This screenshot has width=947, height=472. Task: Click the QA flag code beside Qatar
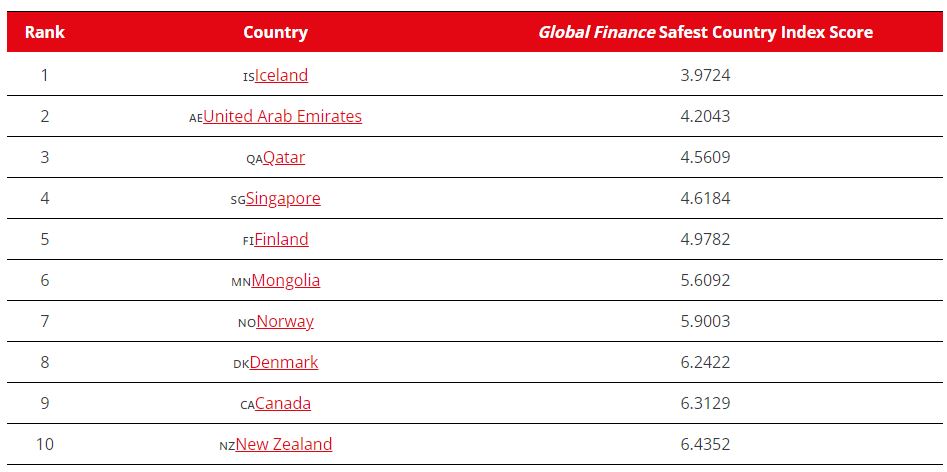point(254,159)
